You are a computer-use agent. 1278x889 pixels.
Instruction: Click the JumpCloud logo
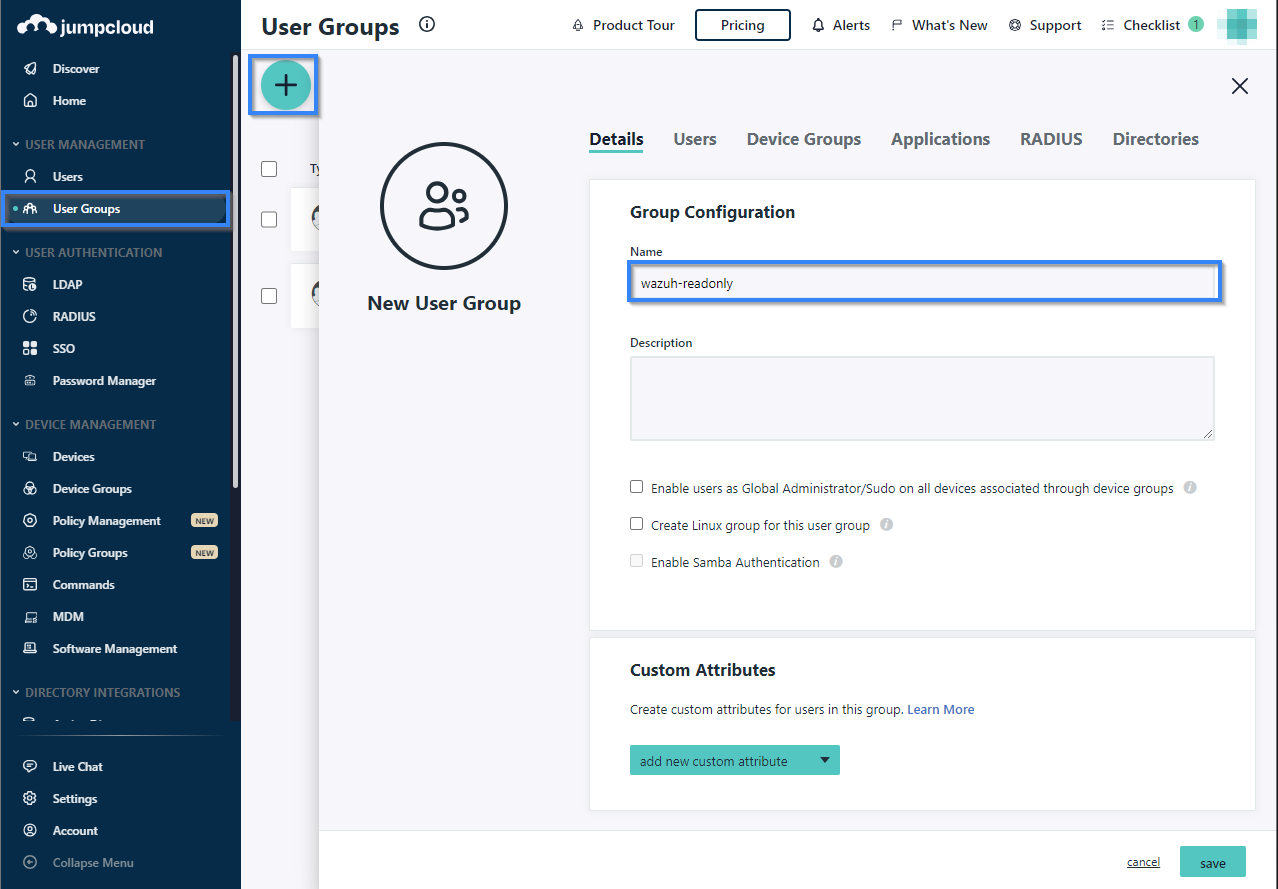click(85, 26)
